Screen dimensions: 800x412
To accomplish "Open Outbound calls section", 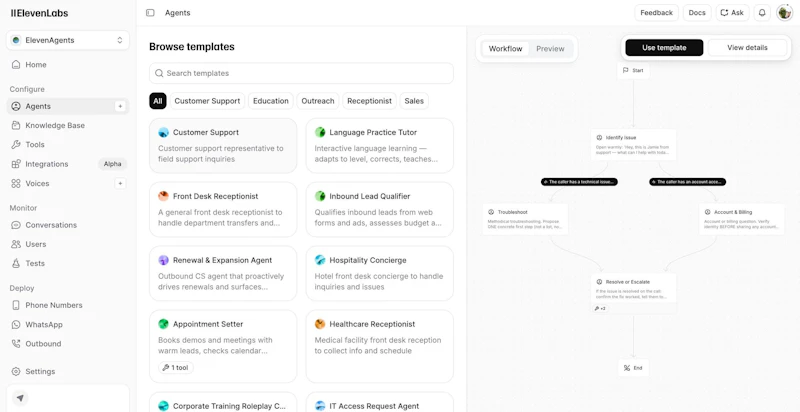I will click(67, 344).
